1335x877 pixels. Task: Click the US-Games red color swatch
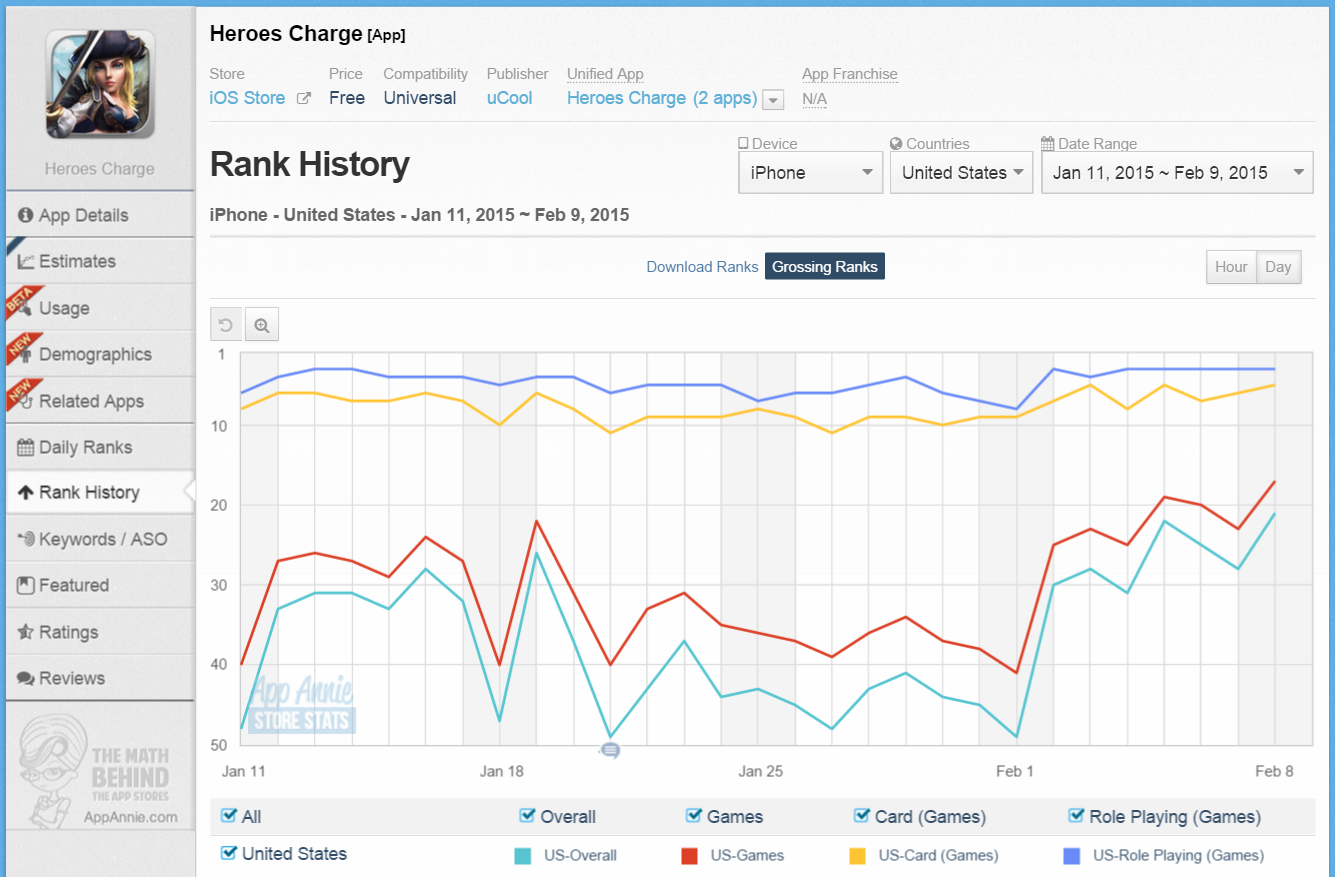coord(689,856)
